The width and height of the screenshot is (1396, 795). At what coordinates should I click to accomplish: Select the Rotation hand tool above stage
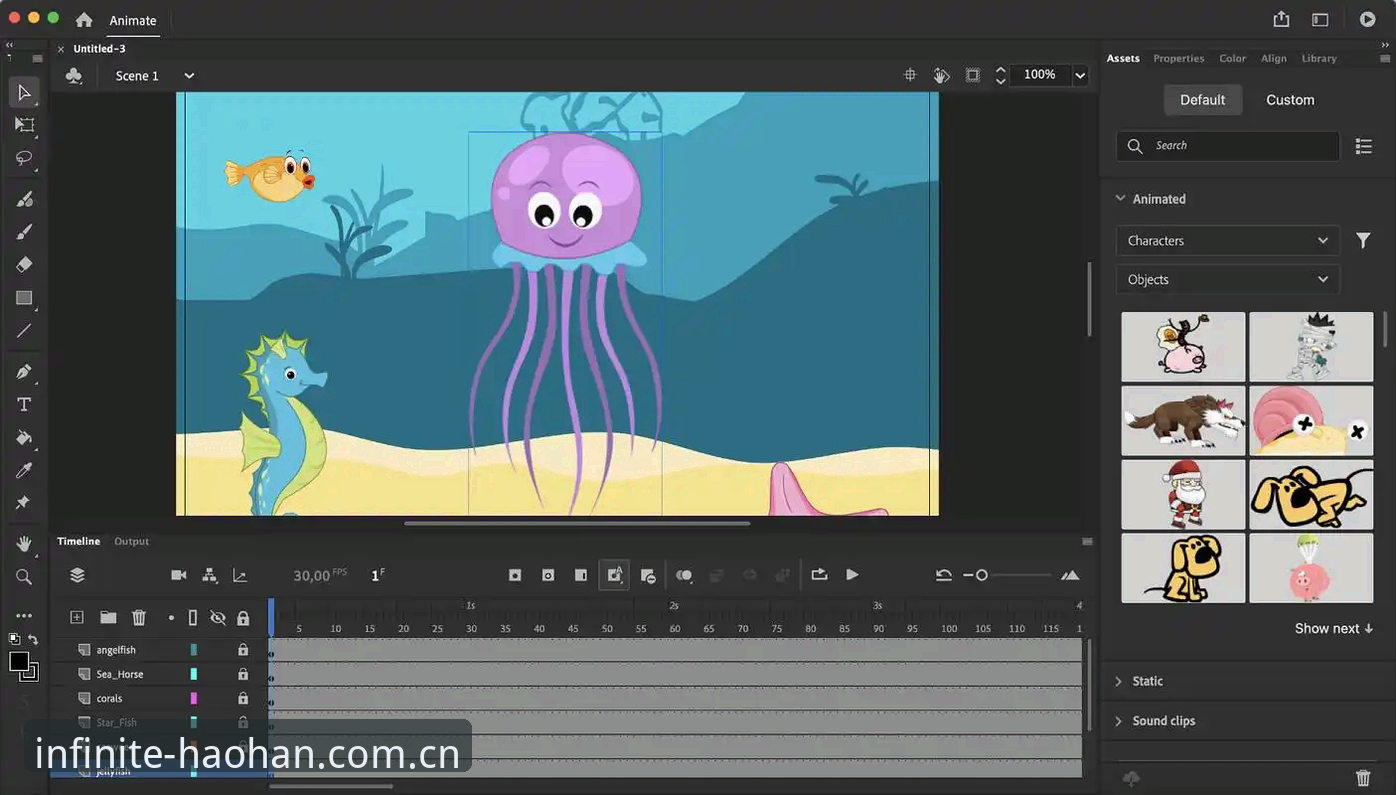(941, 75)
